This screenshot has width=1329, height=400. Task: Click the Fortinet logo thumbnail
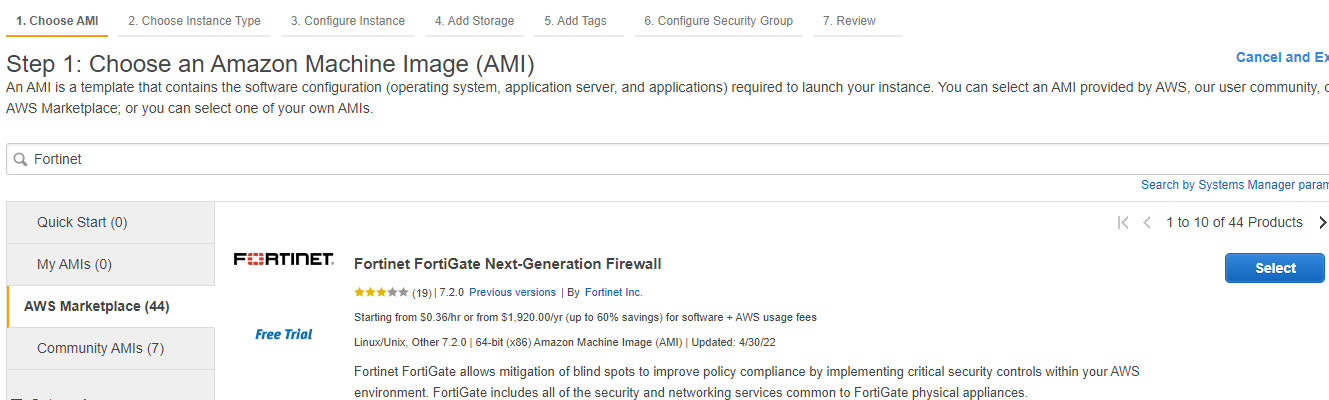pos(284,259)
